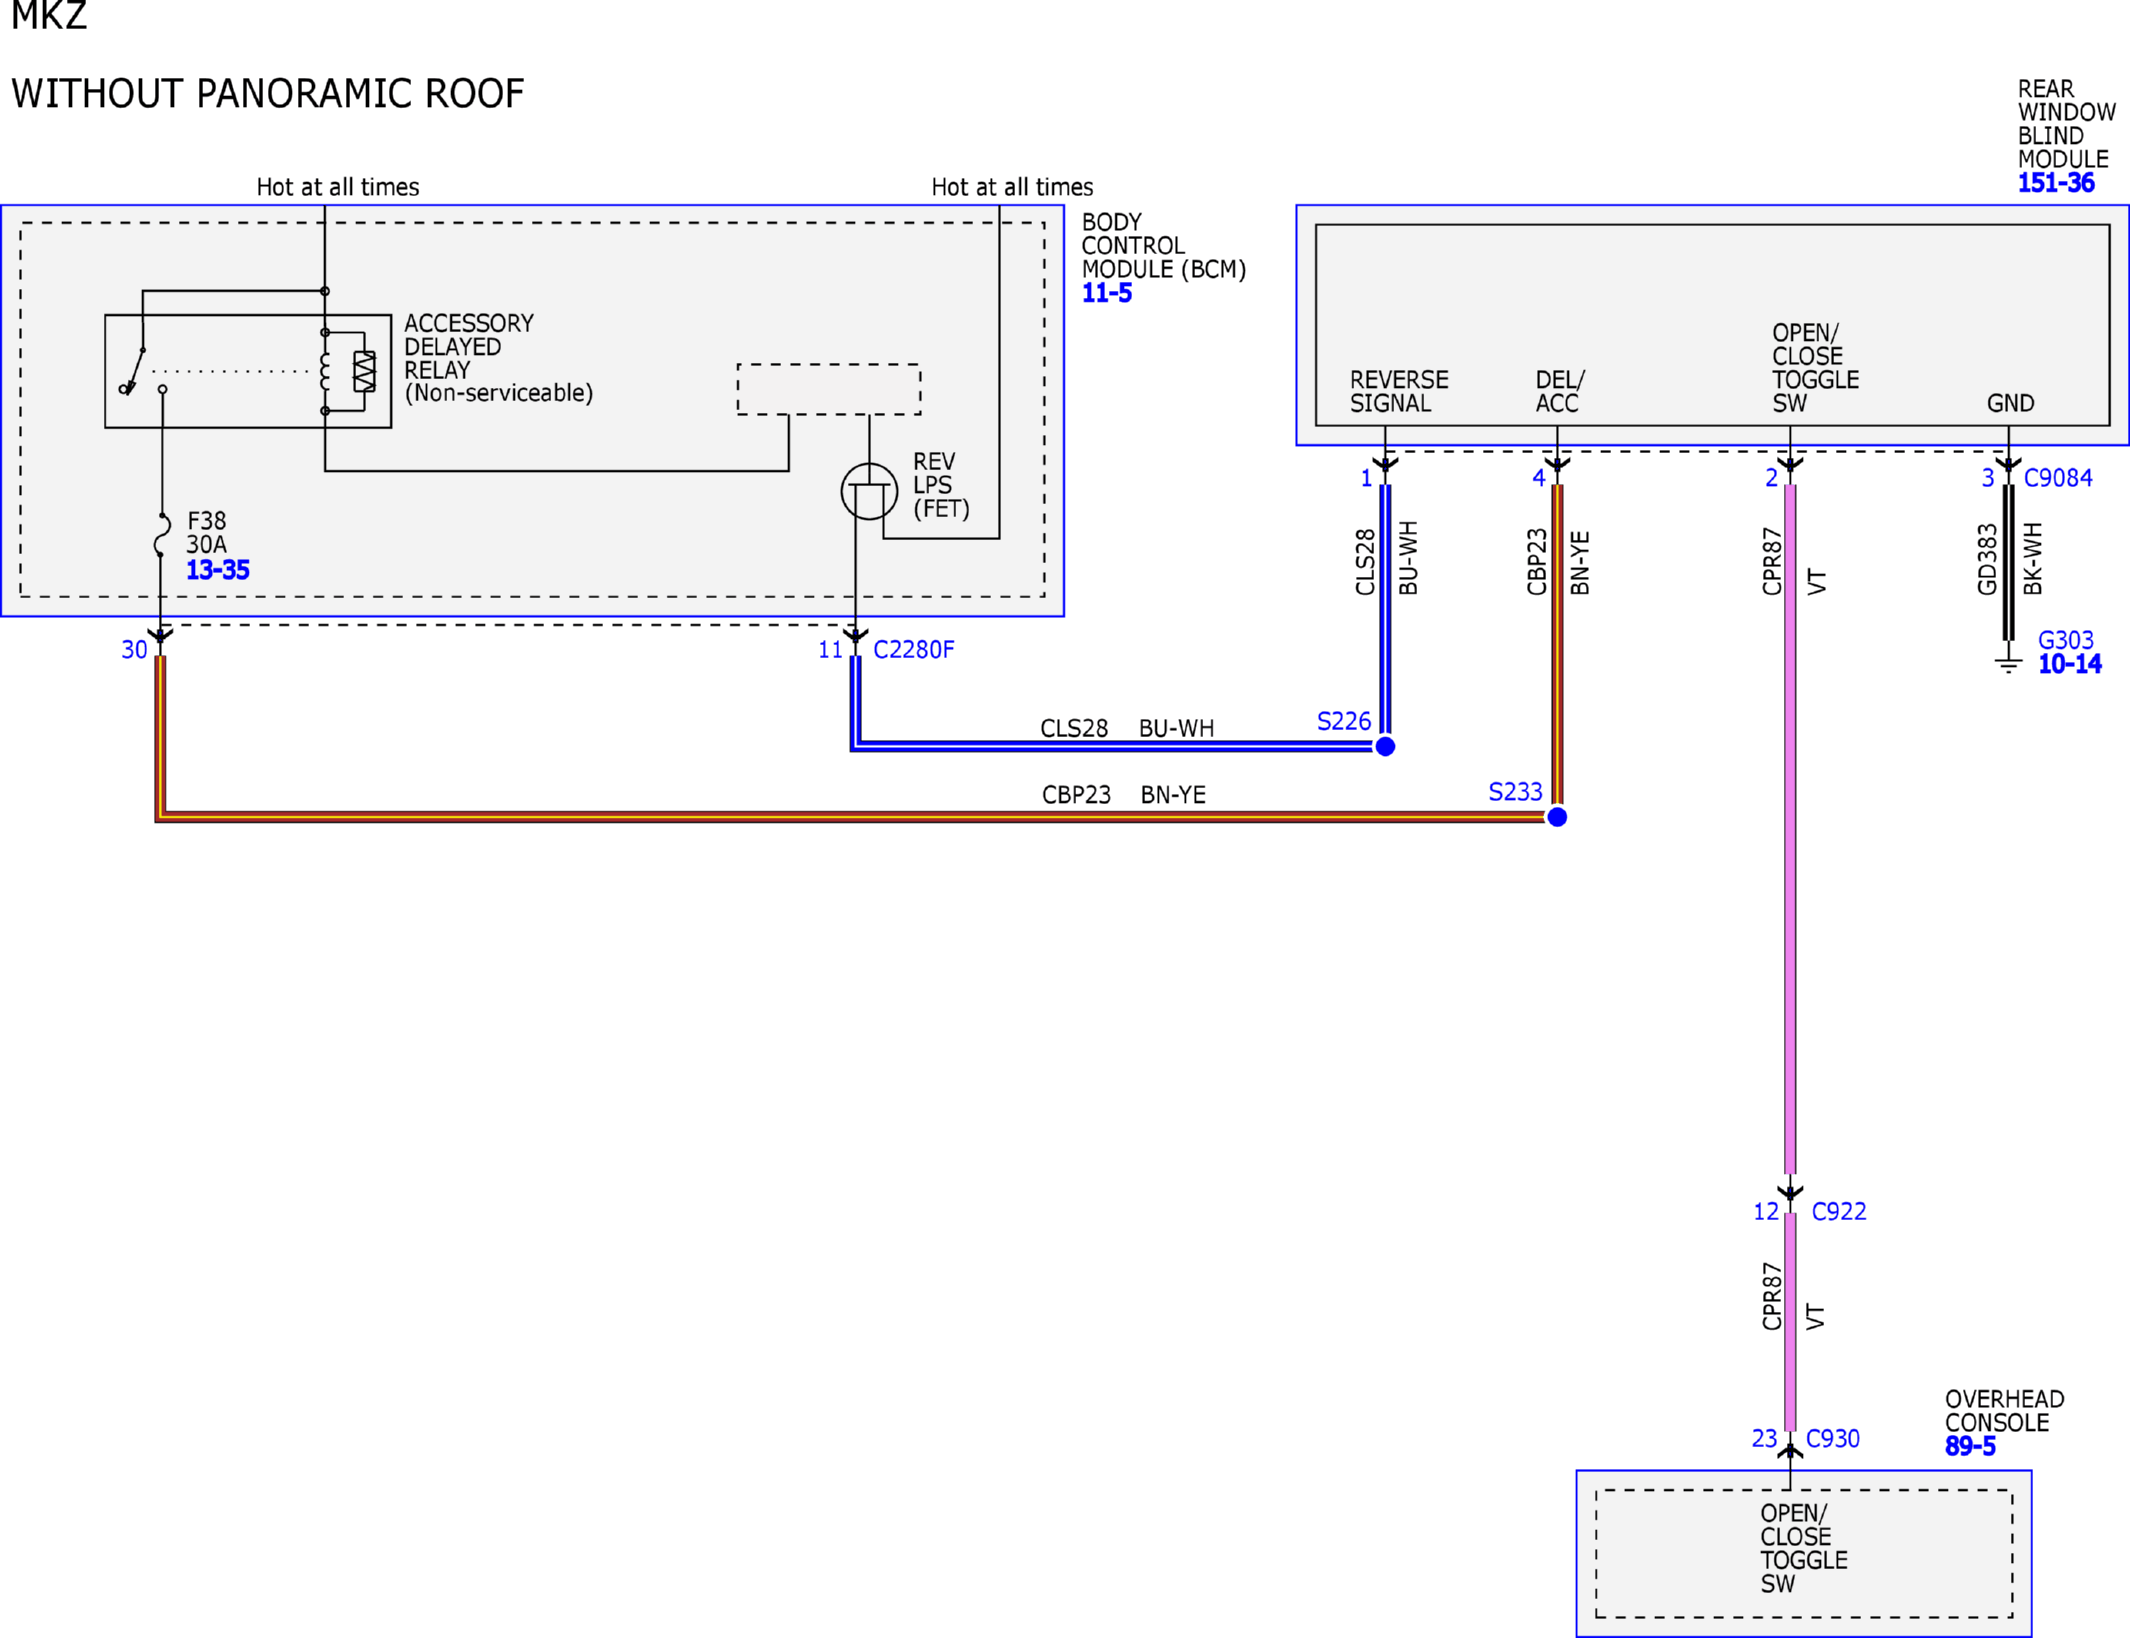
Task: Click the REAR WINDOW BLIND MODULE label
Action: click(x=2066, y=124)
